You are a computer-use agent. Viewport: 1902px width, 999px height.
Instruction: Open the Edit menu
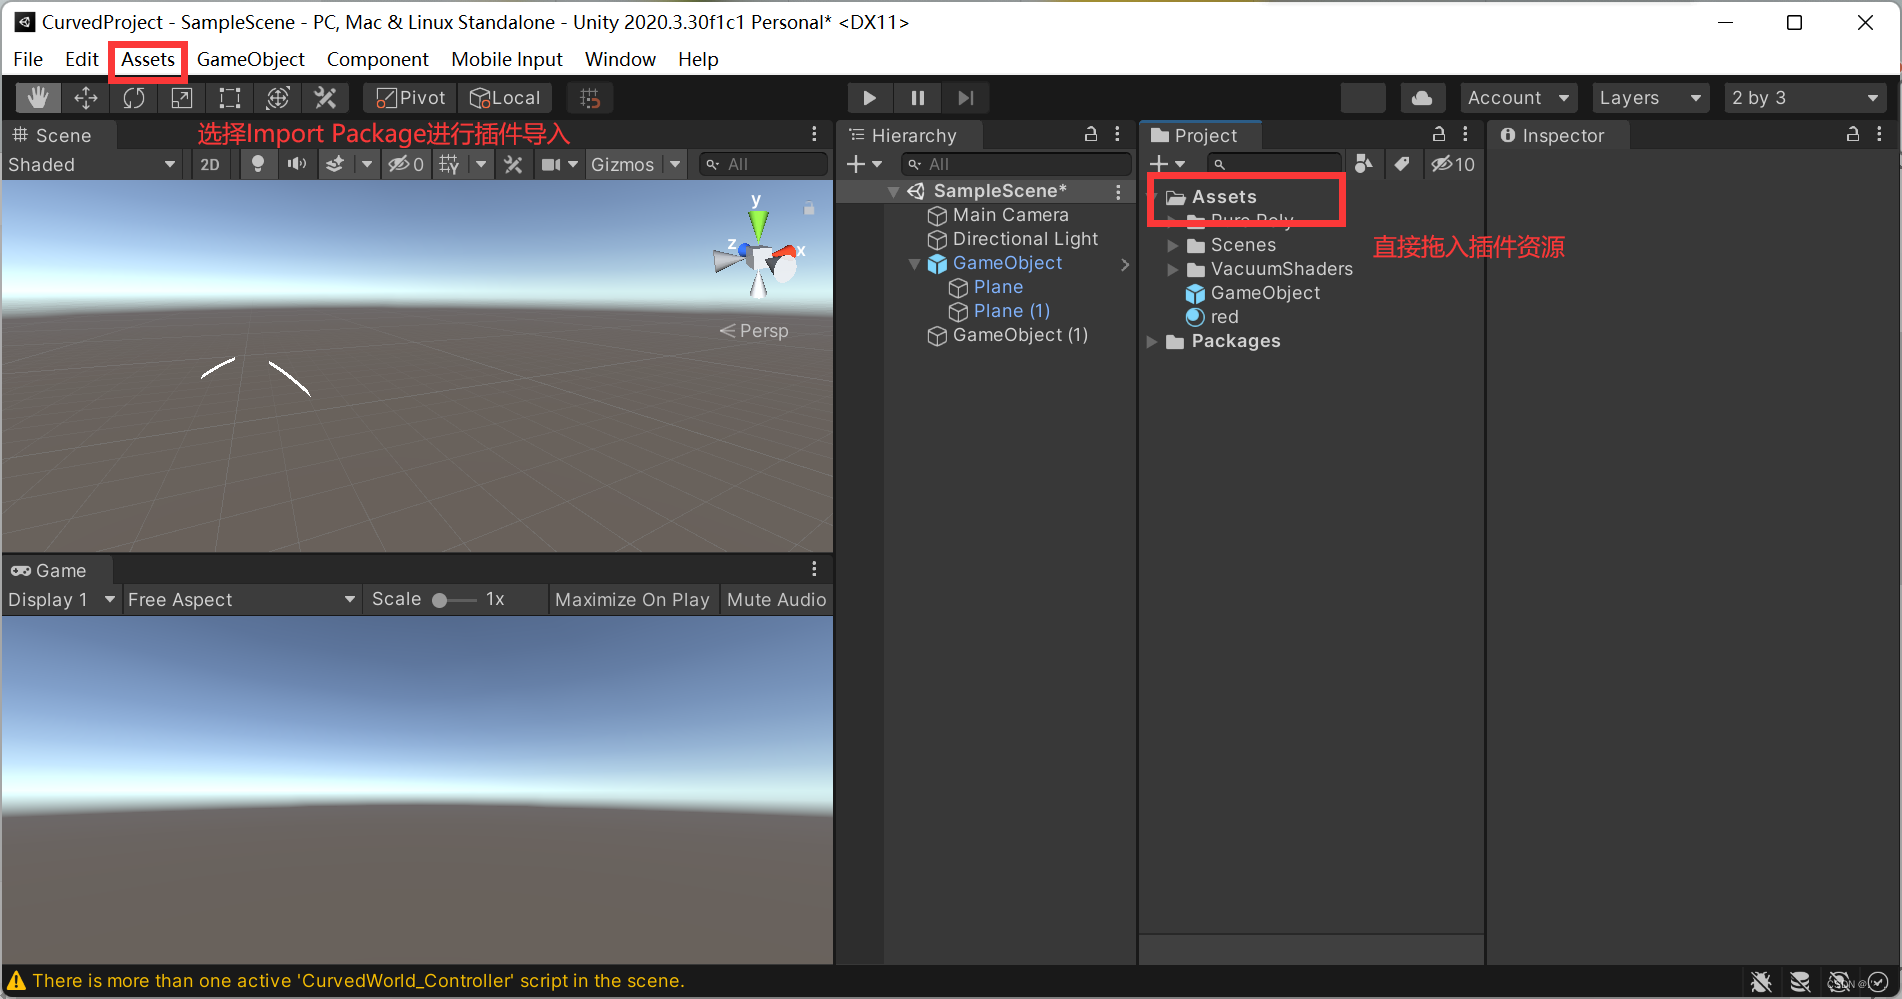(x=82, y=60)
